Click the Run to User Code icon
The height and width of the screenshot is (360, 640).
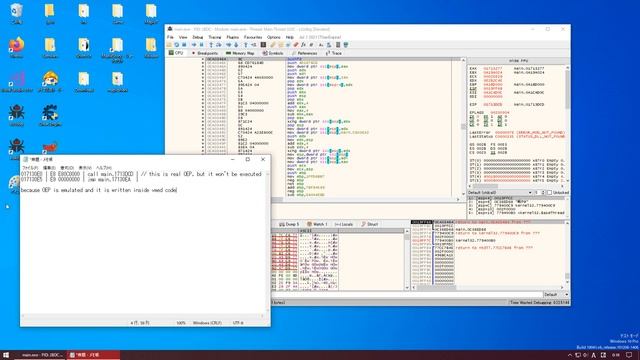coord(253,45)
